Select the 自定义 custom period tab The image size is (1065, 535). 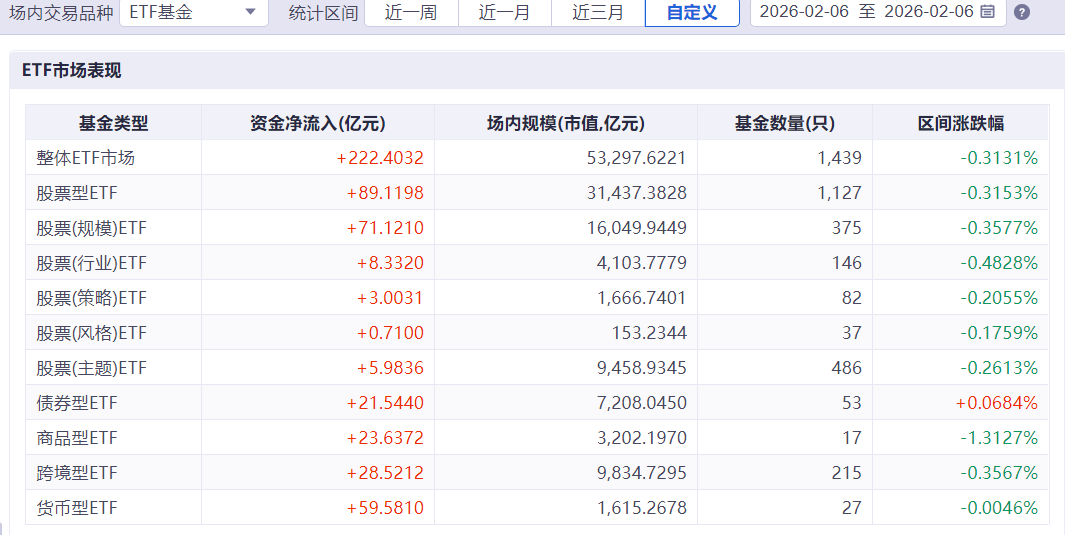(x=692, y=12)
